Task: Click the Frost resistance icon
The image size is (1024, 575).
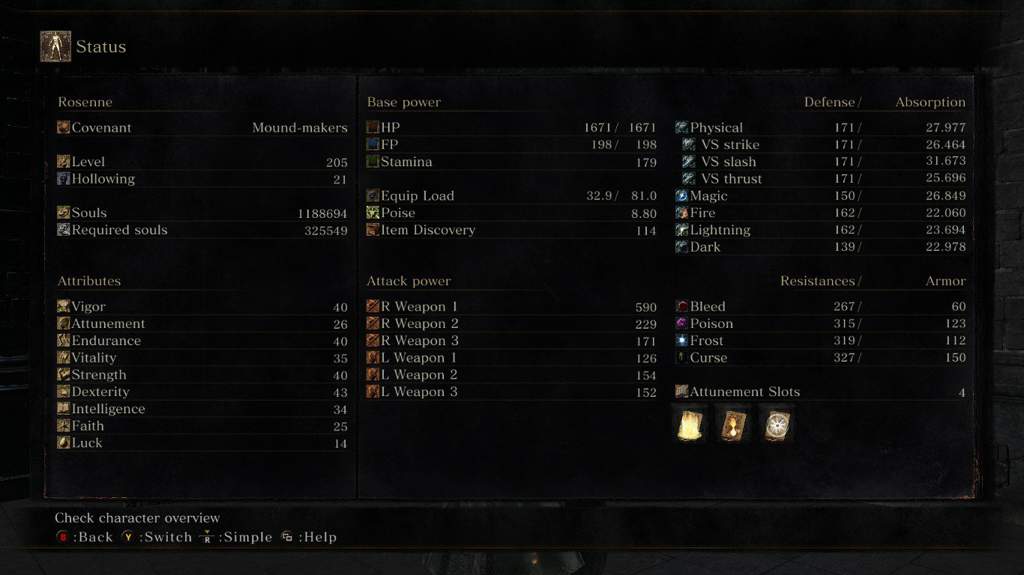Action: tap(682, 340)
